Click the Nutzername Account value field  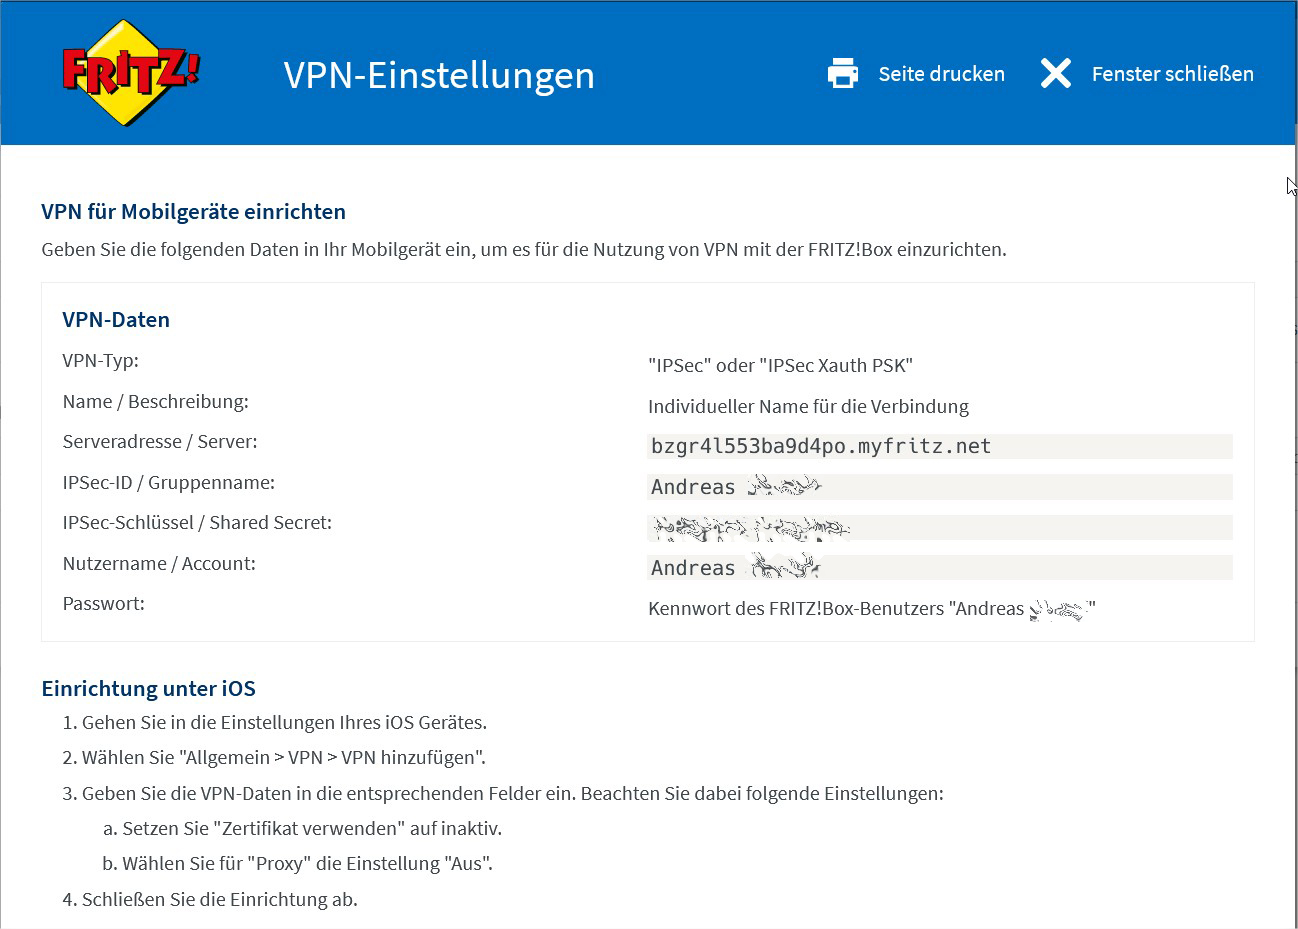[939, 568]
